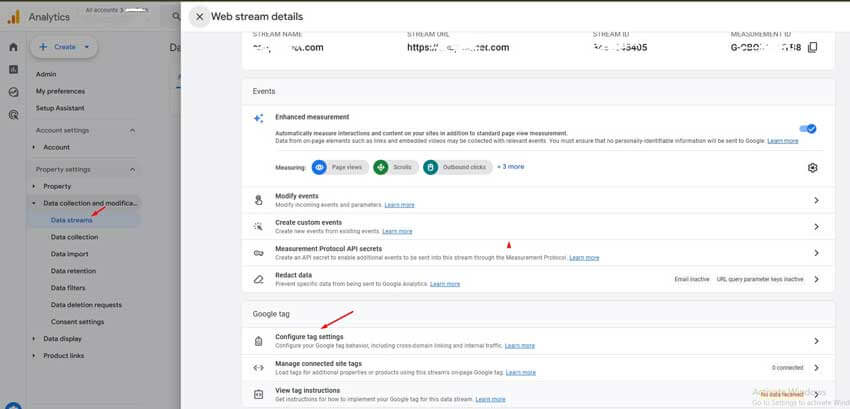This screenshot has width=850, height=409.
Task: Click the 0 connected status text
Action: [x=788, y=368]
